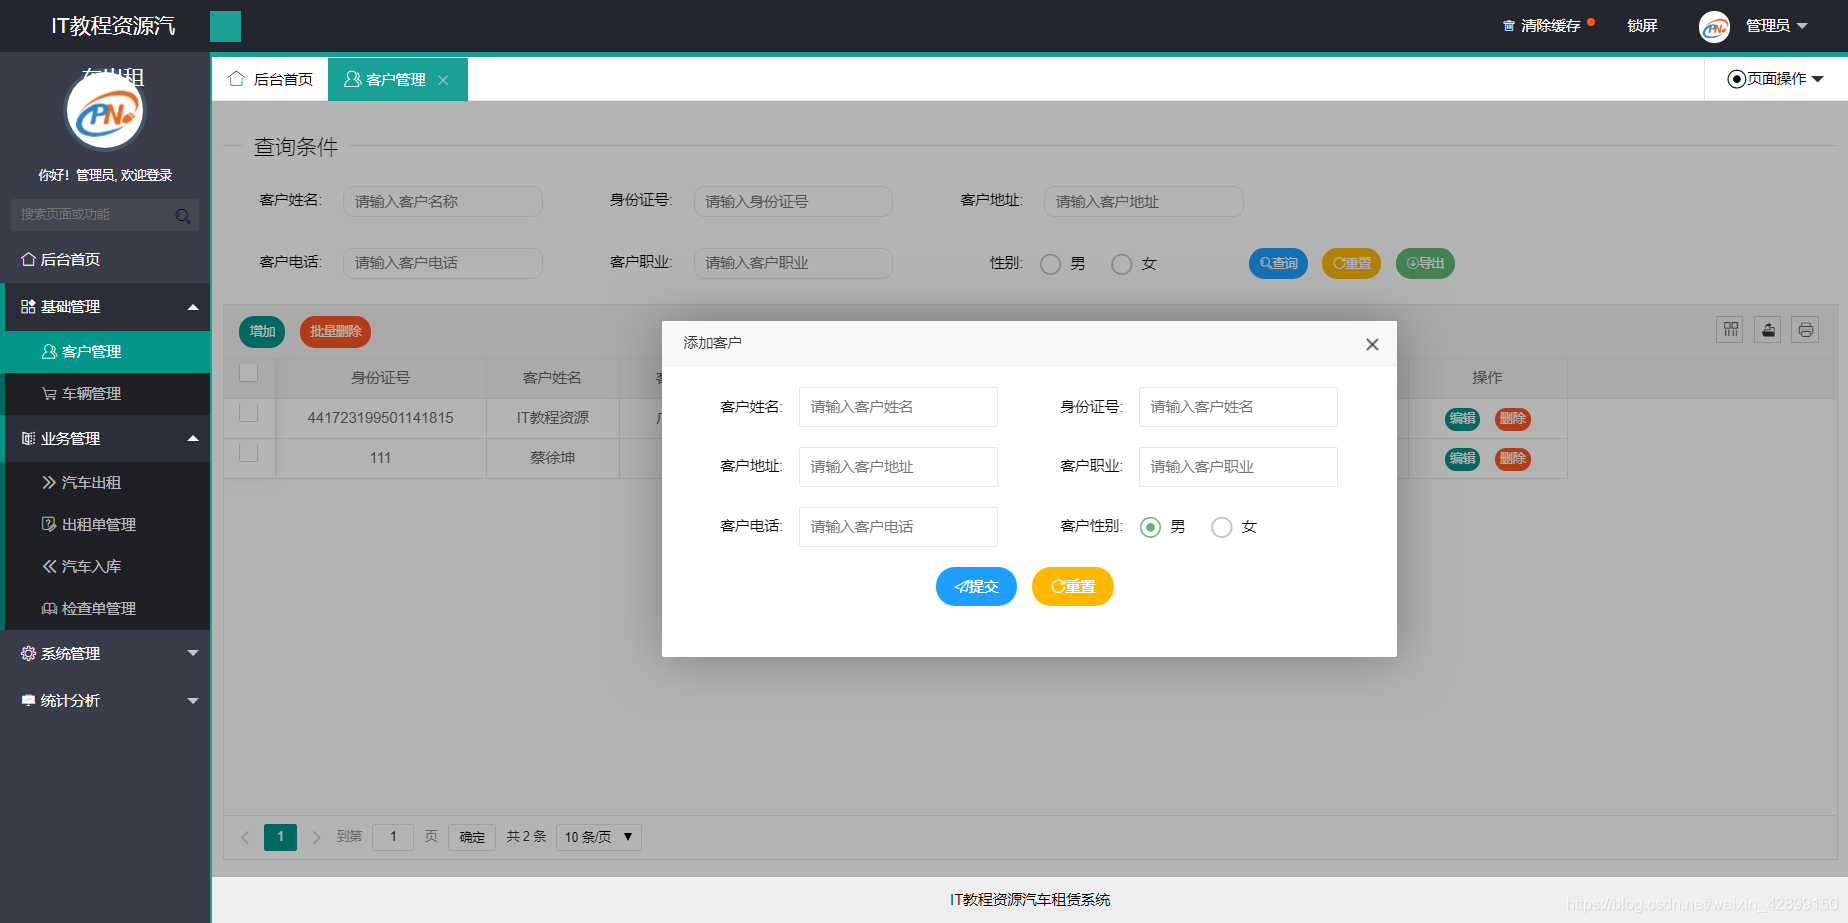The height and width of the screenshot is (923, 1848).
Task: Open 检查单管理 in the sidebar
Action: (105, 608)
